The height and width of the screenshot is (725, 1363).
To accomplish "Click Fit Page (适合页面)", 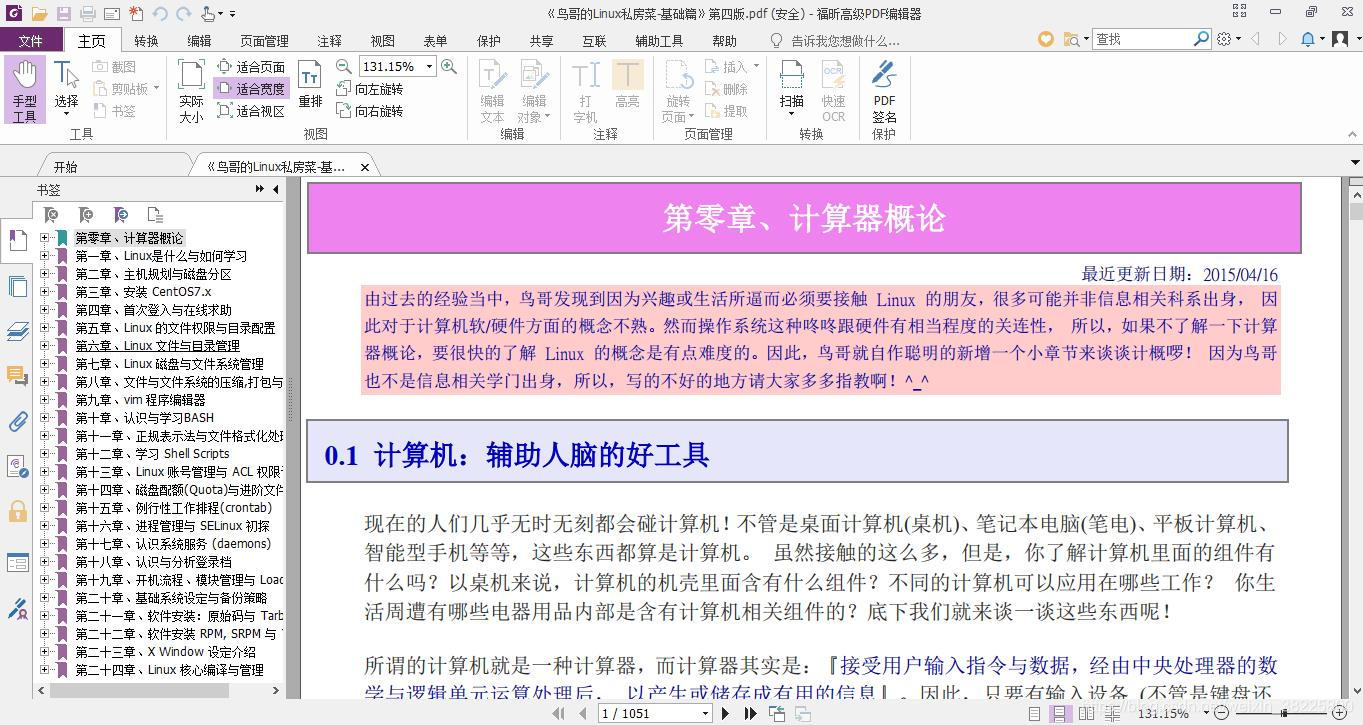I will click(x=251, y=66).
